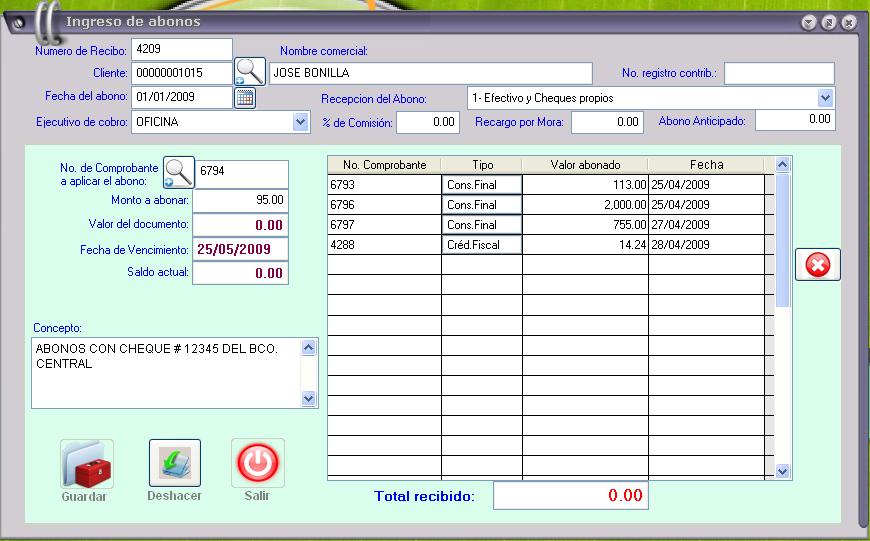This screenshot has height=541, width=870.
Task: Click the Deshacer button label
Action: pyautogui.click(x=174, y=496)
